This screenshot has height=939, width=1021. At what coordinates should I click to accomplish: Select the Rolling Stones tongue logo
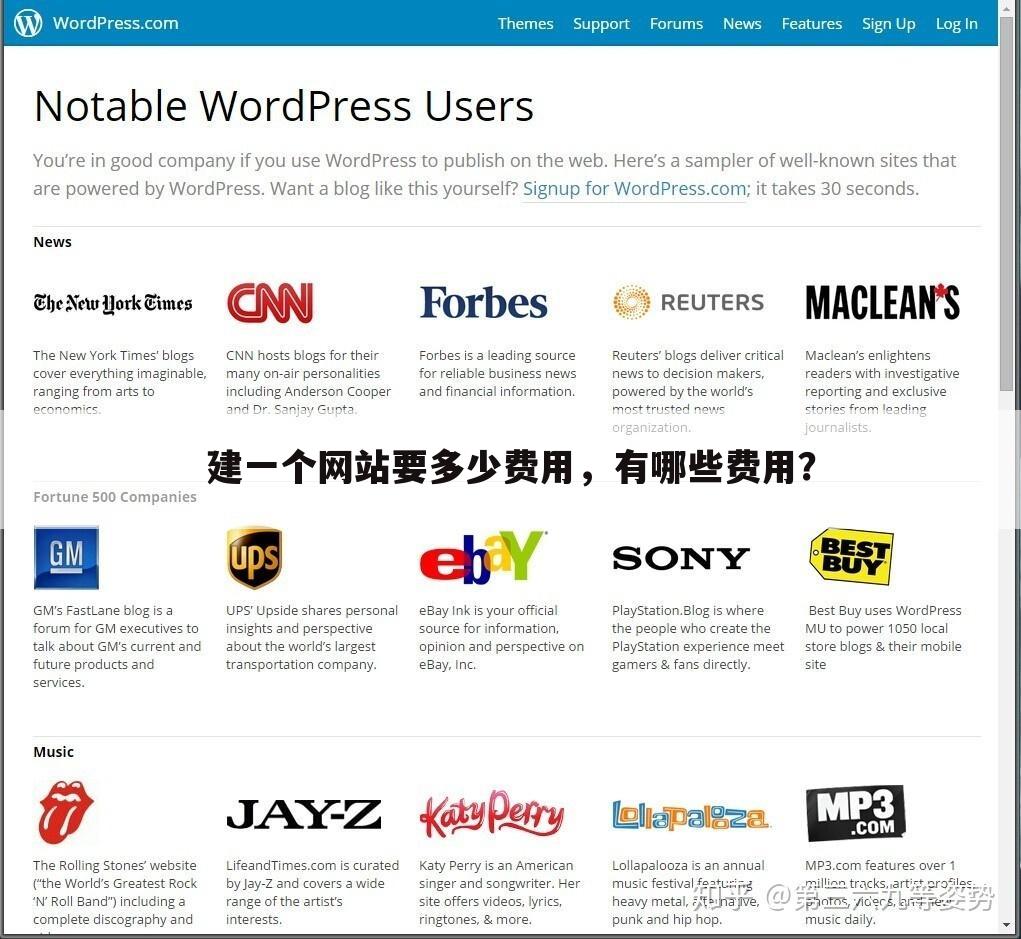[x=66, y=812]
